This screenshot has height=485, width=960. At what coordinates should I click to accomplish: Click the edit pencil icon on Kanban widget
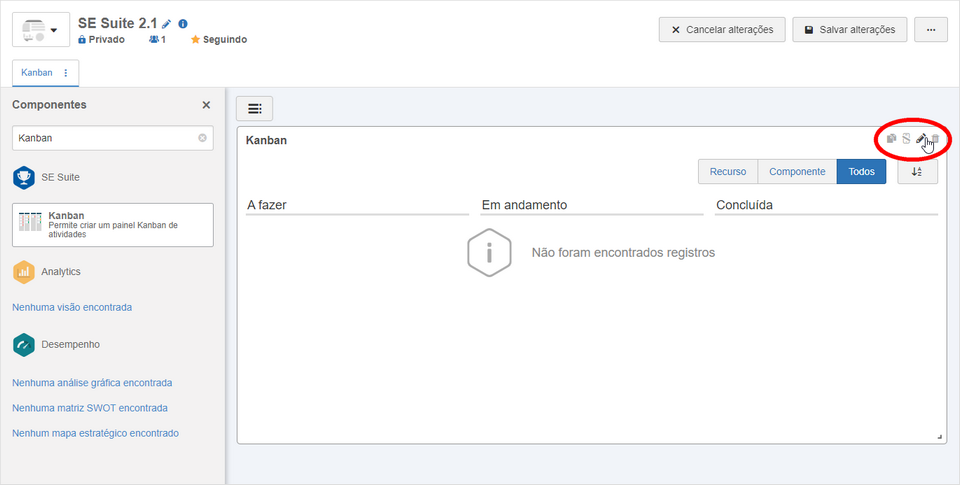[x=921, y=139]
